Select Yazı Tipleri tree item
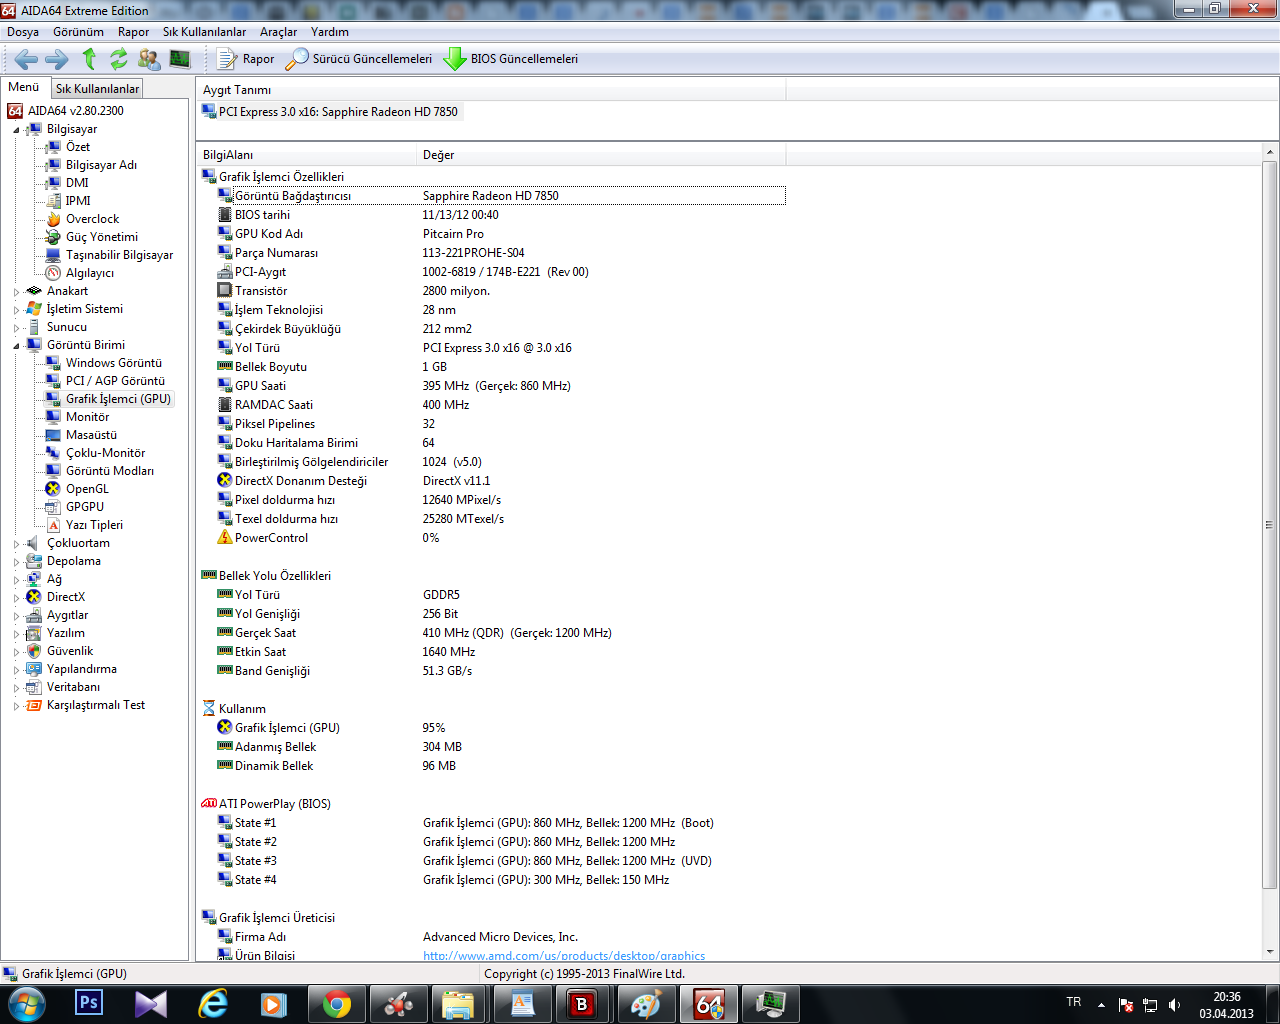Screen dimensions: 1280x1024 tap(94, 525)
